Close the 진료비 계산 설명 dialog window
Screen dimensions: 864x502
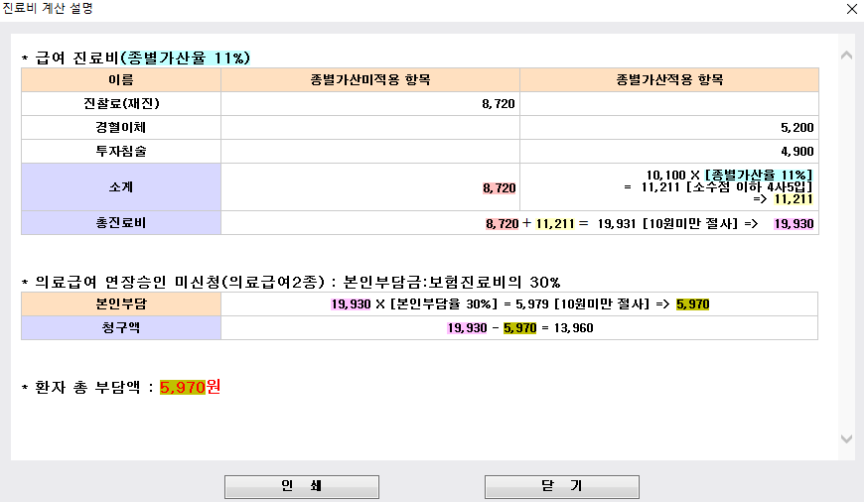(851, 9)
